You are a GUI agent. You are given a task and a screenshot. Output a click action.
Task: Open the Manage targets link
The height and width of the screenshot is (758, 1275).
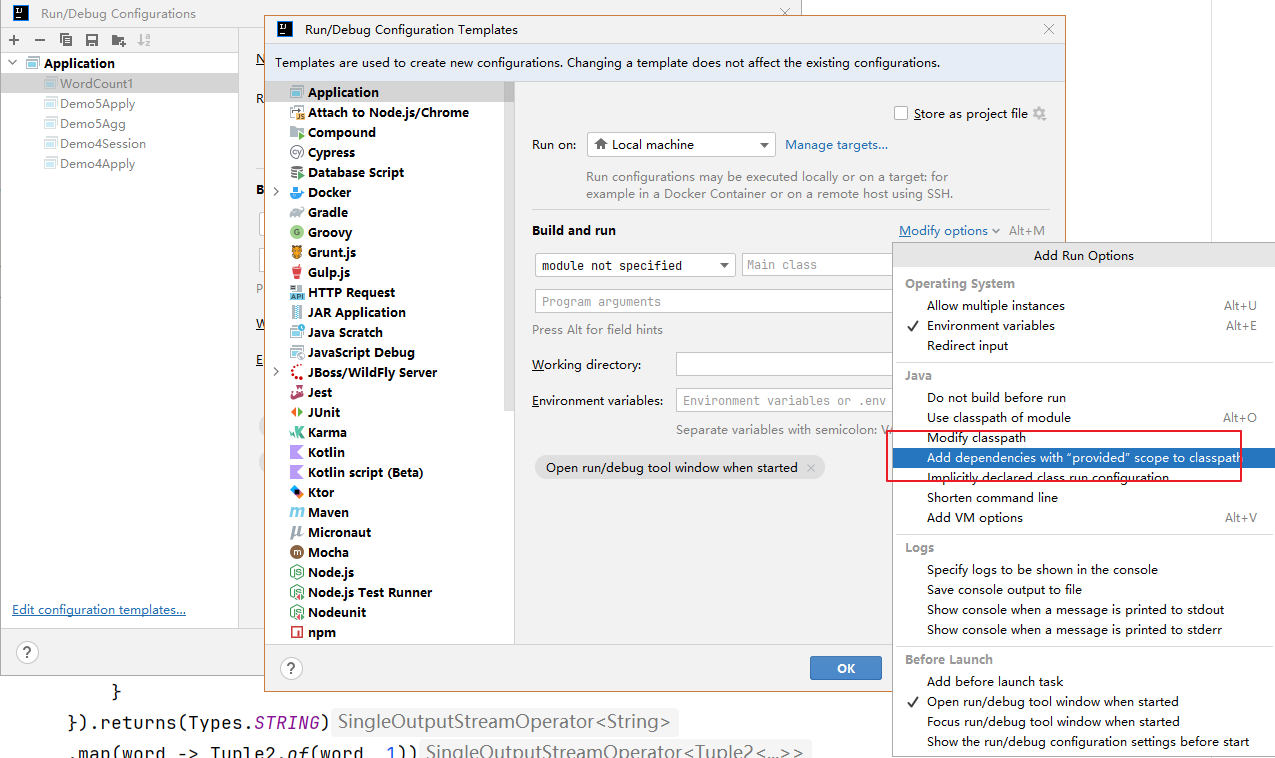[x=836, y=145]
